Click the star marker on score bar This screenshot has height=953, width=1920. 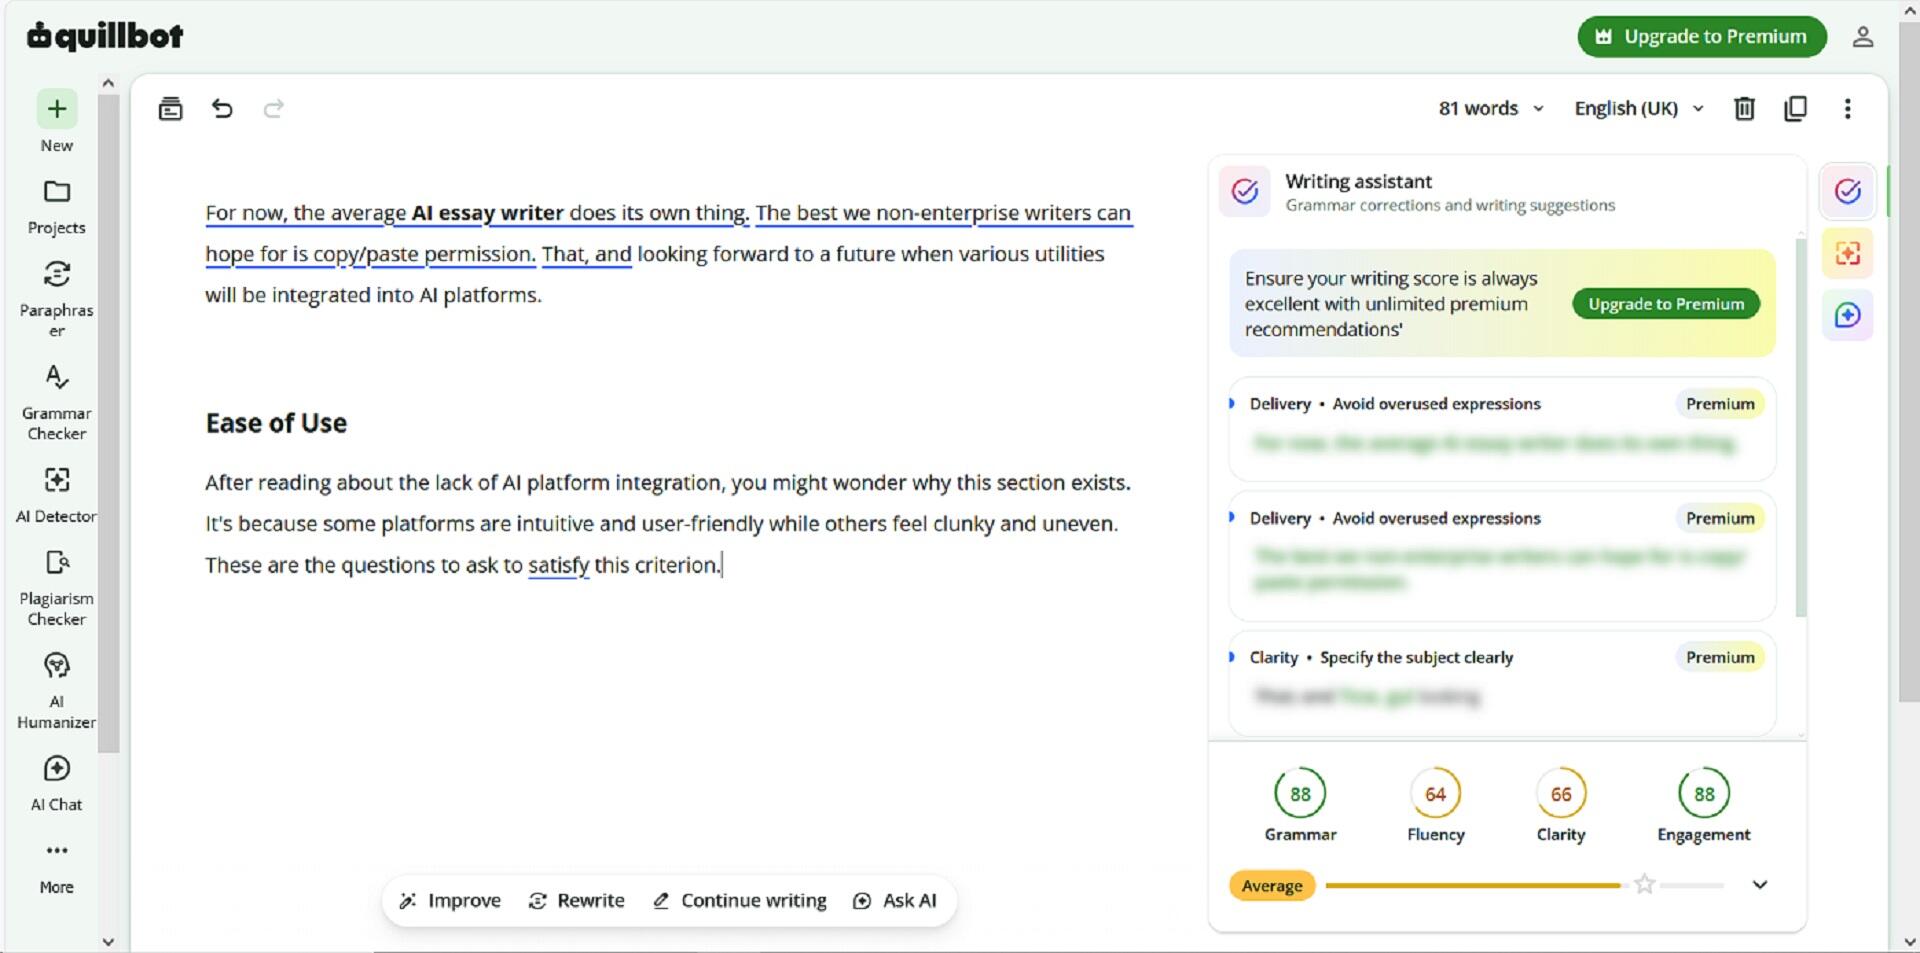pos(1644,884)
